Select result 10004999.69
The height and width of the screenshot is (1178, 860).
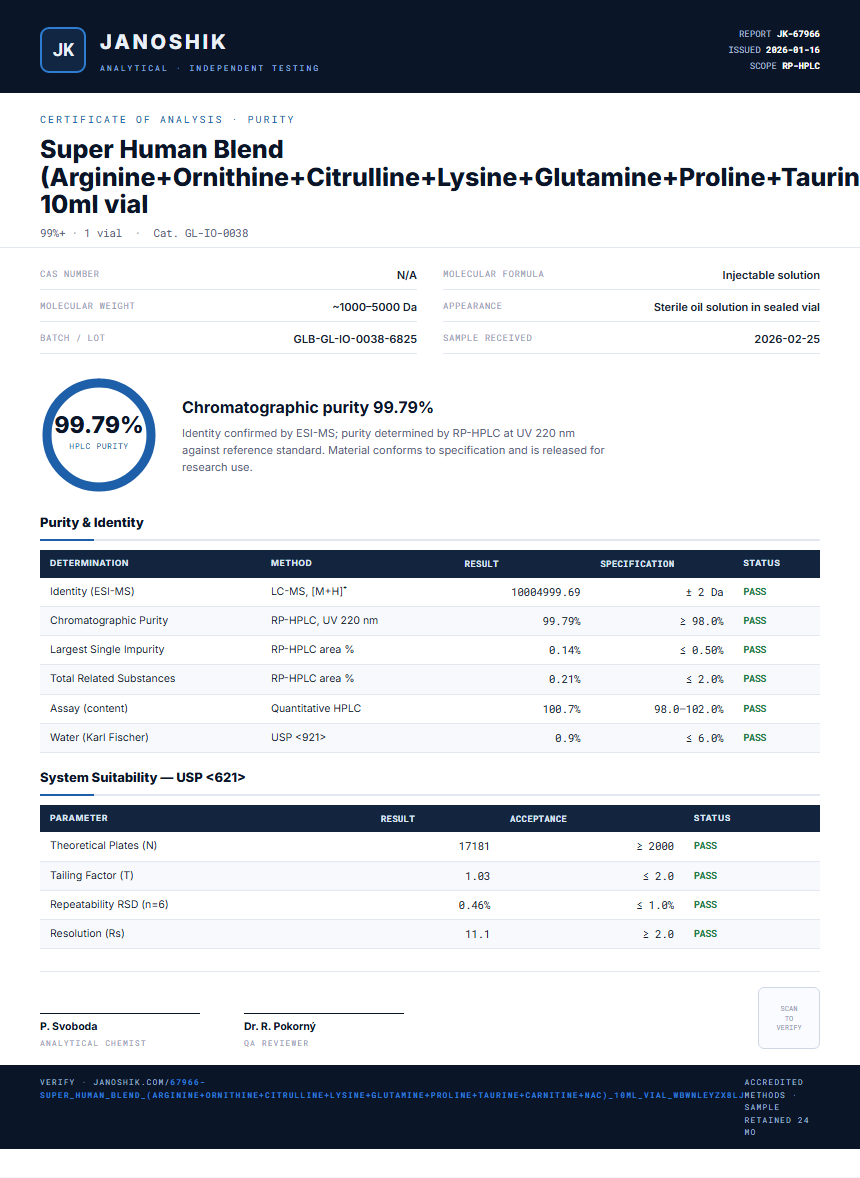click(x=545, y=593)
